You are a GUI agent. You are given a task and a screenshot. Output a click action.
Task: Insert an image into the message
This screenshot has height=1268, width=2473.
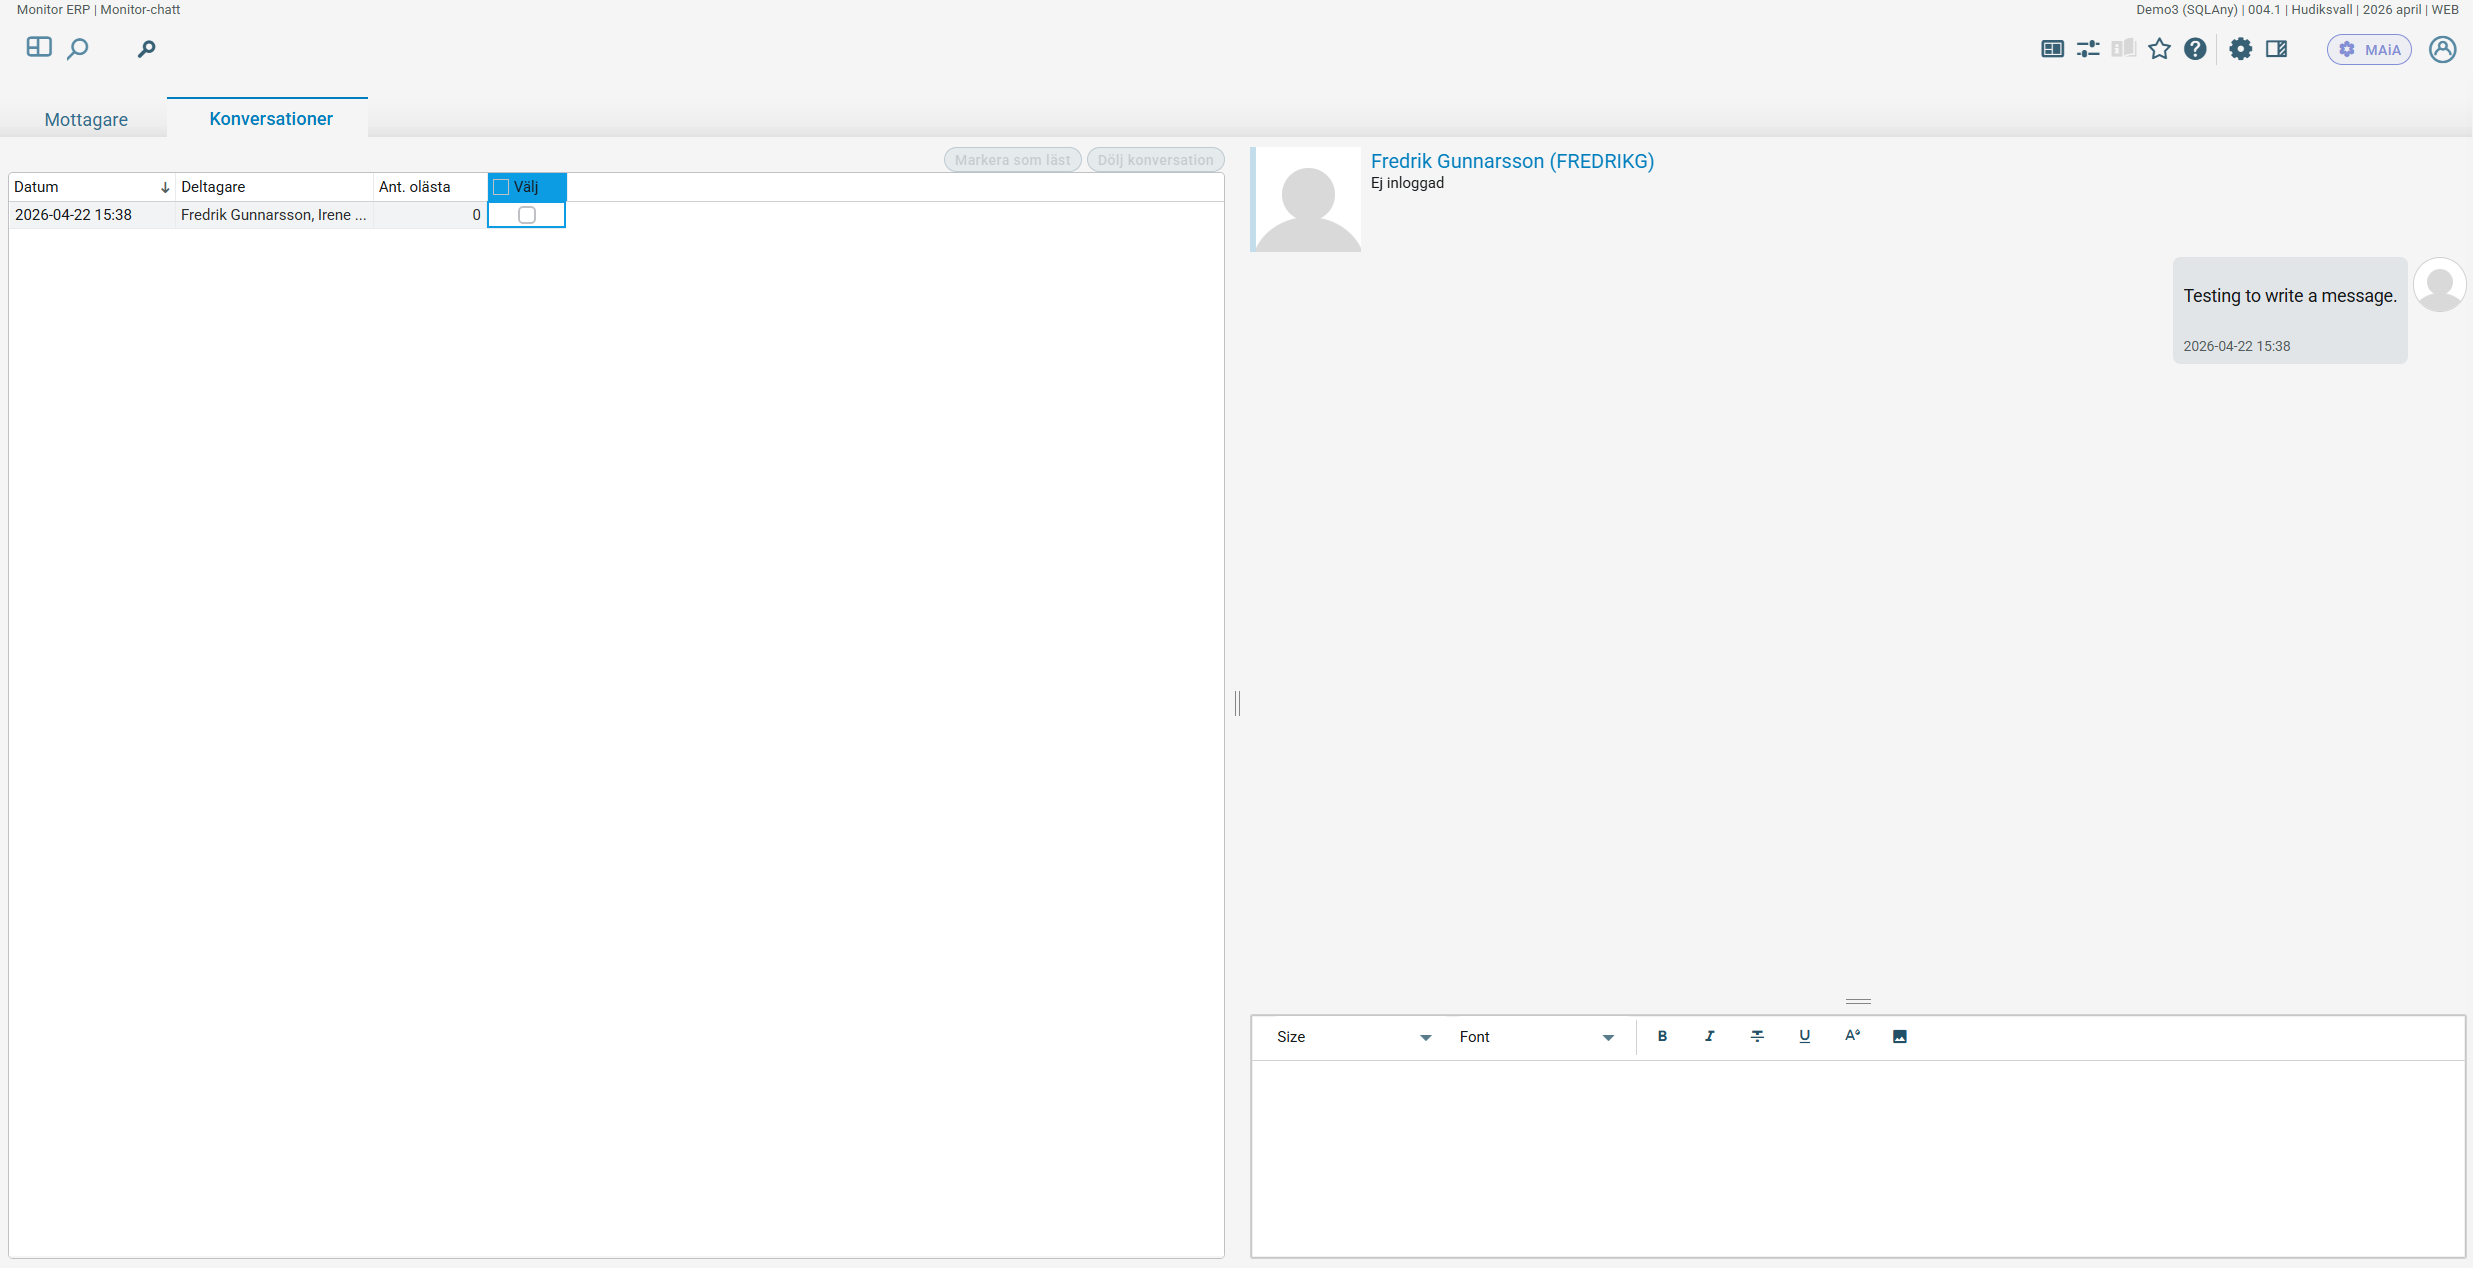pos(1899,1036)
